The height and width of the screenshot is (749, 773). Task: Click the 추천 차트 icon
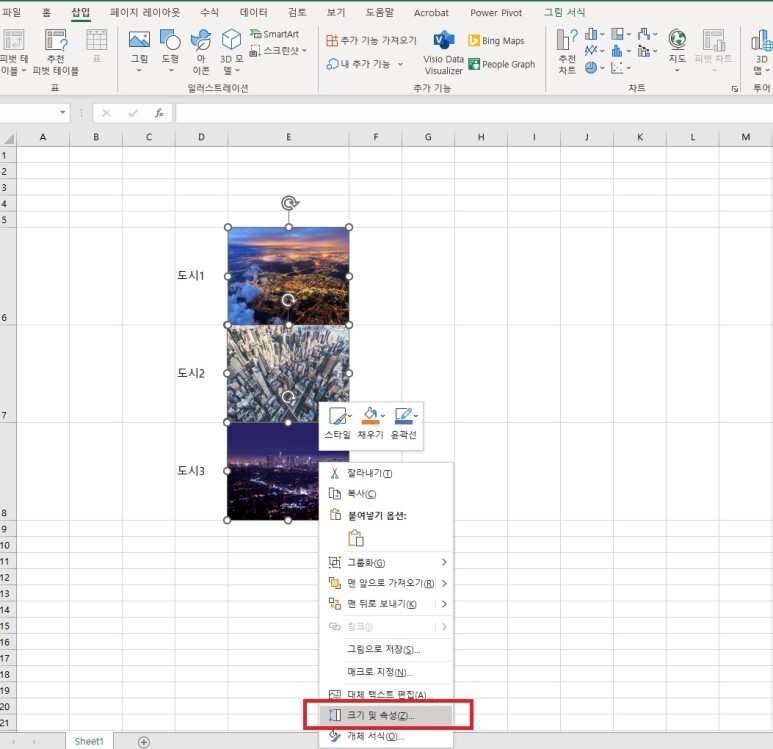567,39
